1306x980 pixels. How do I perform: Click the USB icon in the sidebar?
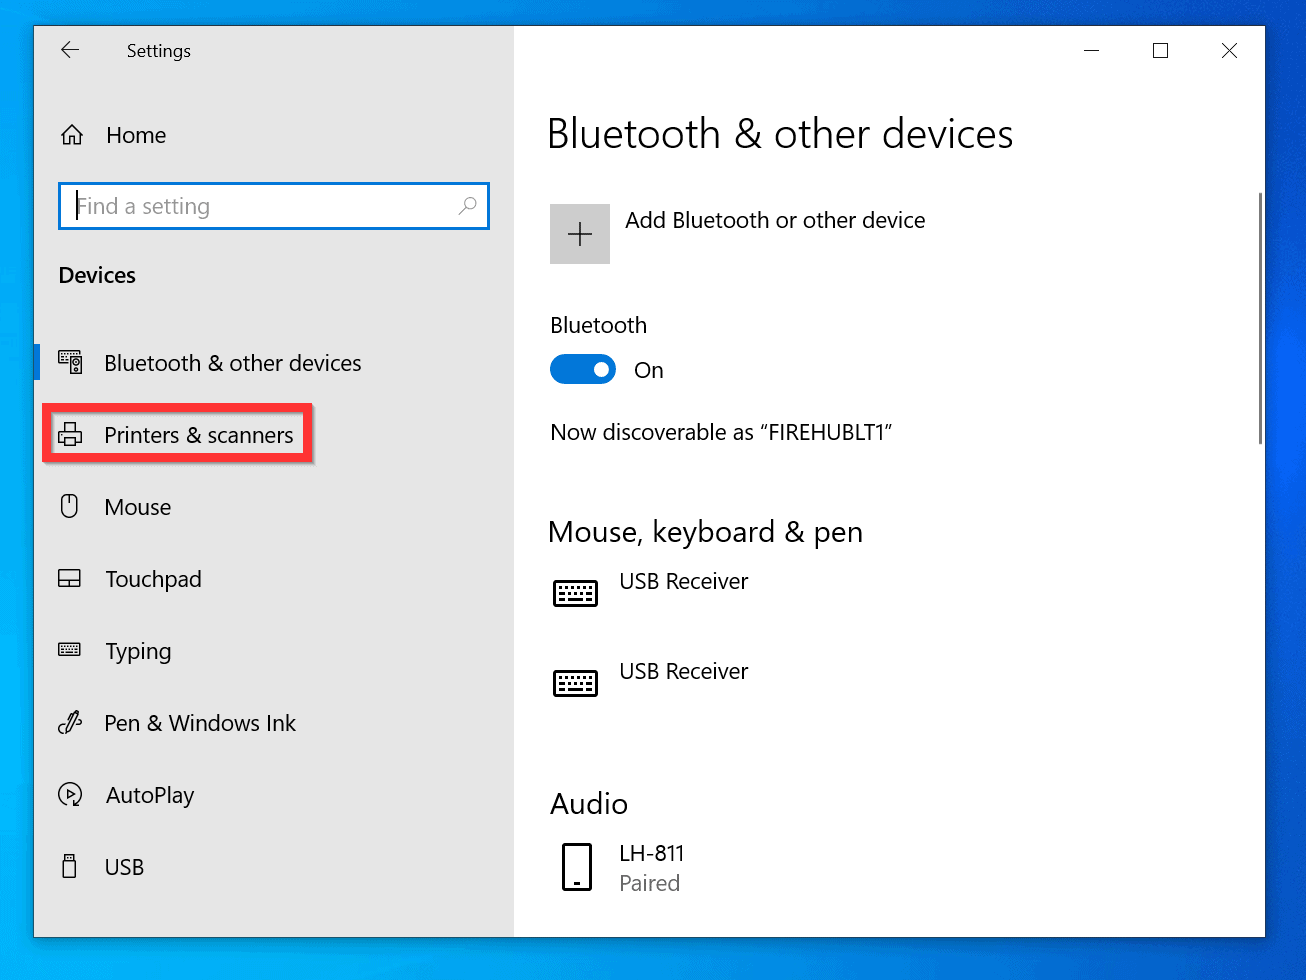[69, 866]
